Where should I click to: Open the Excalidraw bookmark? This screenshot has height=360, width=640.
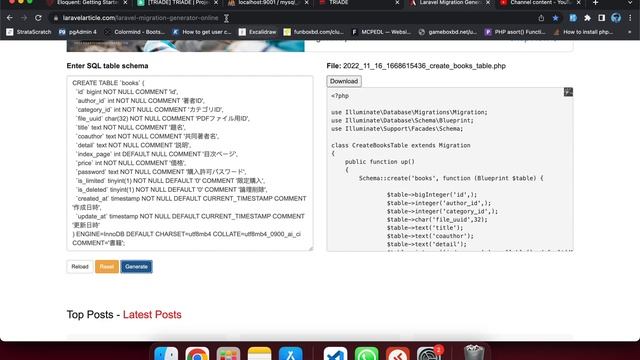pyautogui.click(x=258, y=32)
